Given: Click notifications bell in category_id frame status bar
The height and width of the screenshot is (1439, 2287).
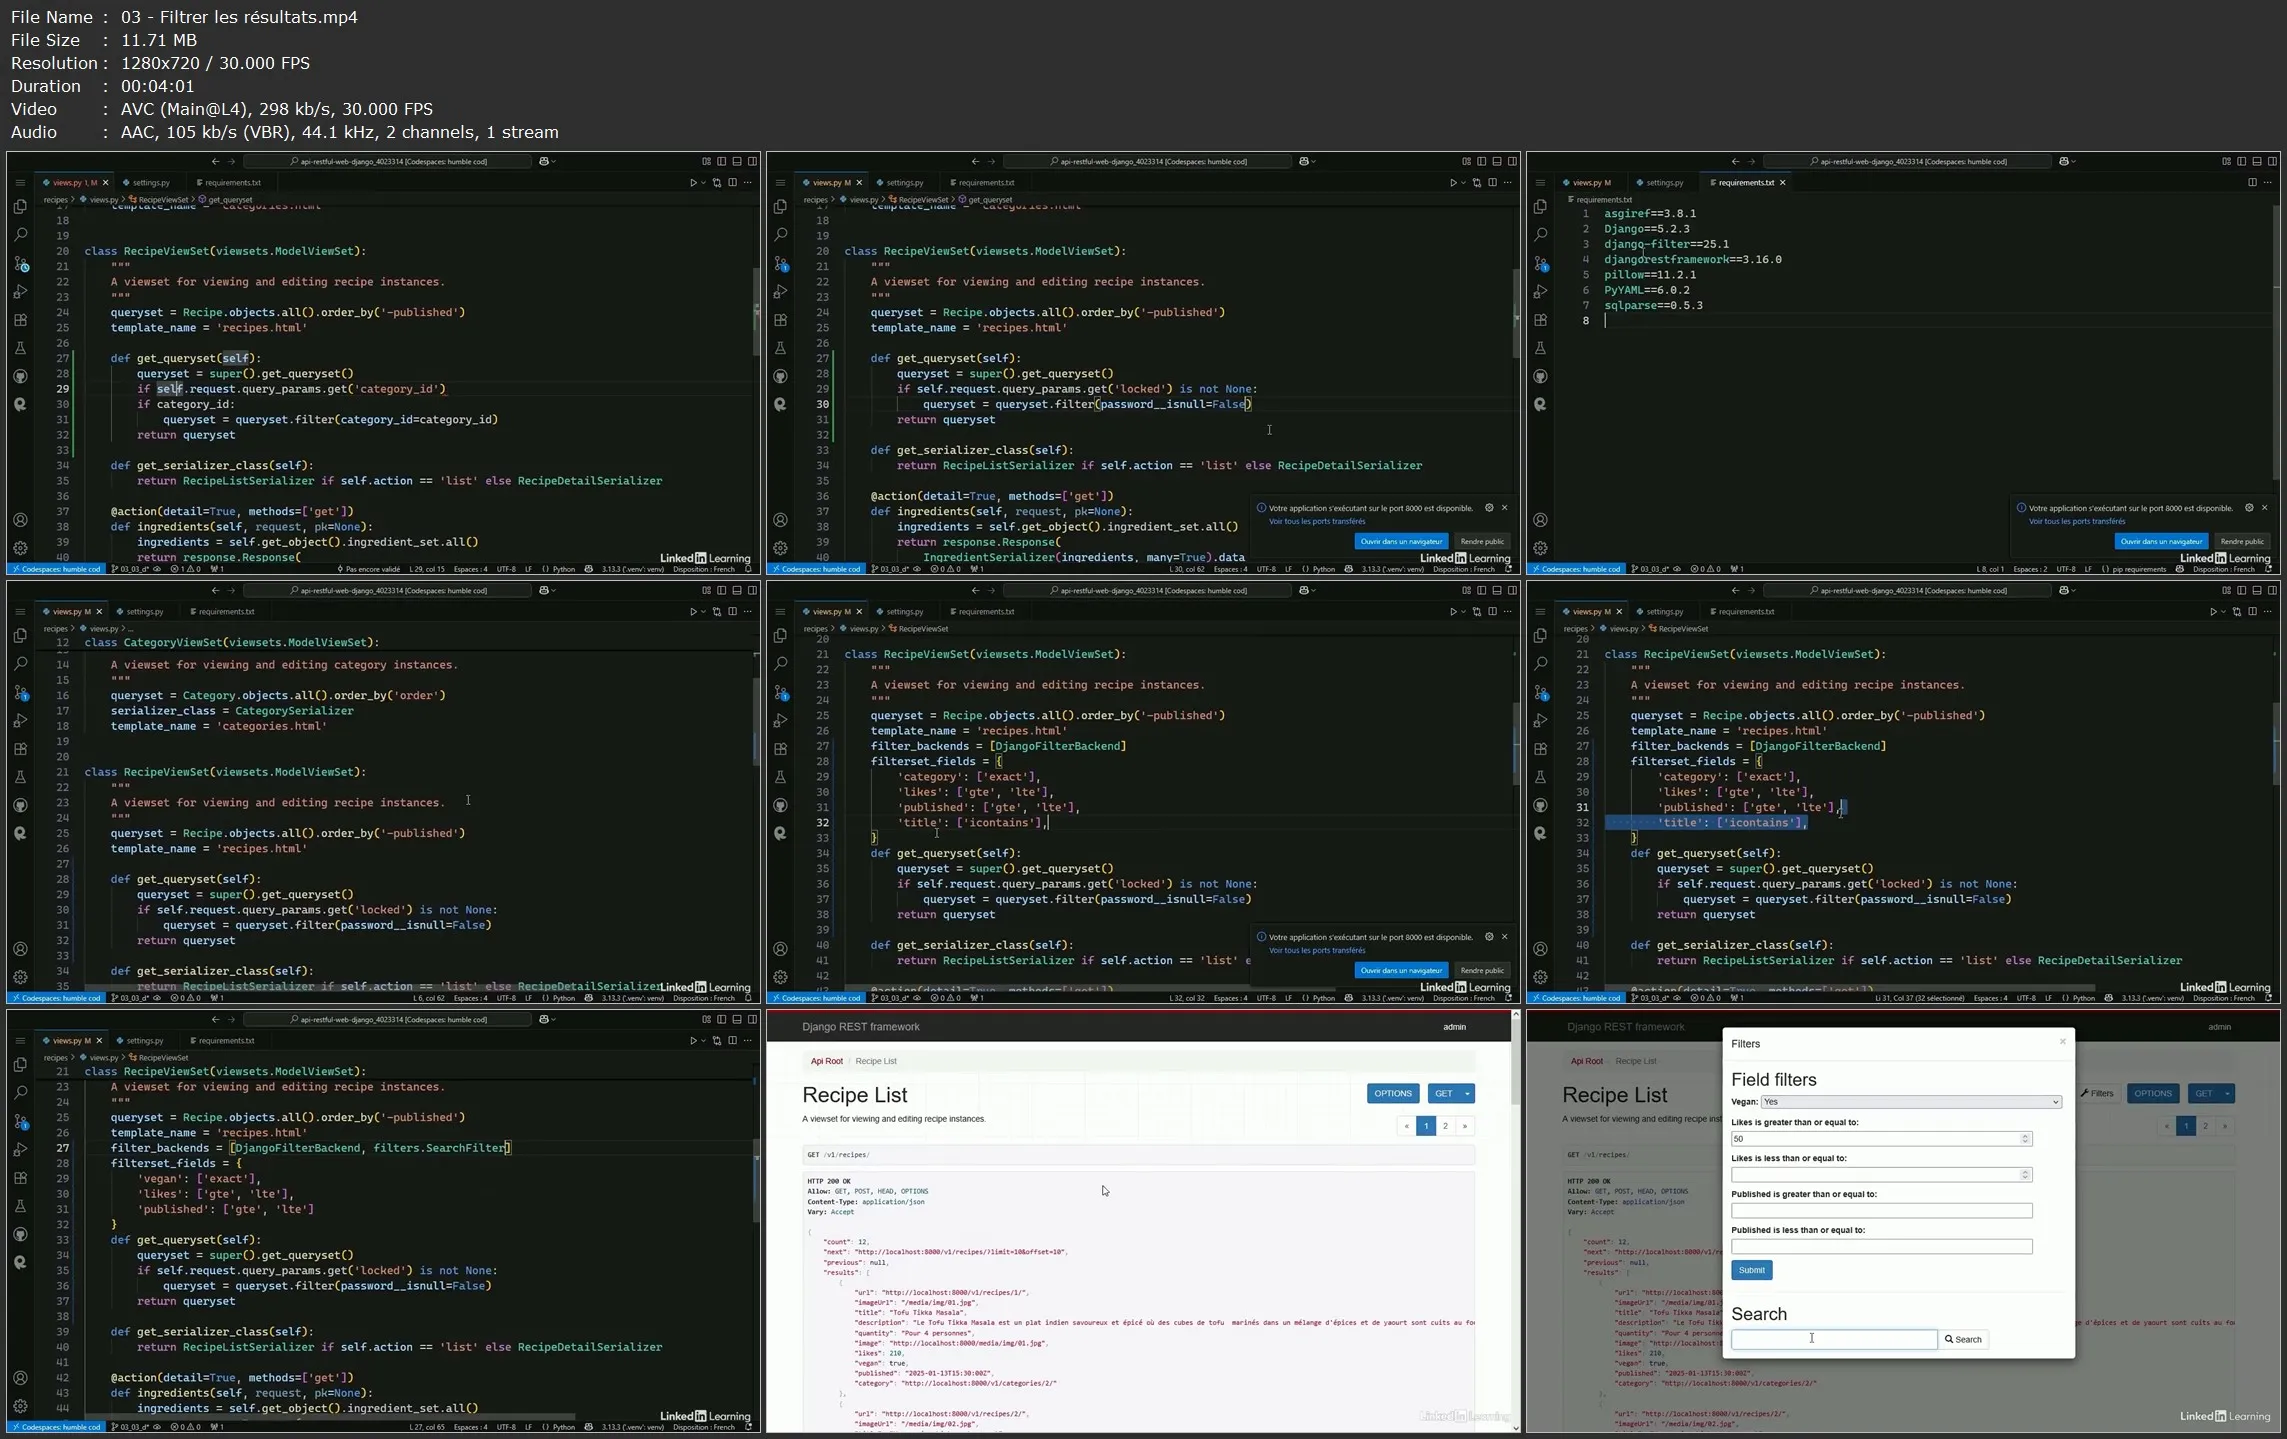Looking at the screenshot, I should [748, 569].
